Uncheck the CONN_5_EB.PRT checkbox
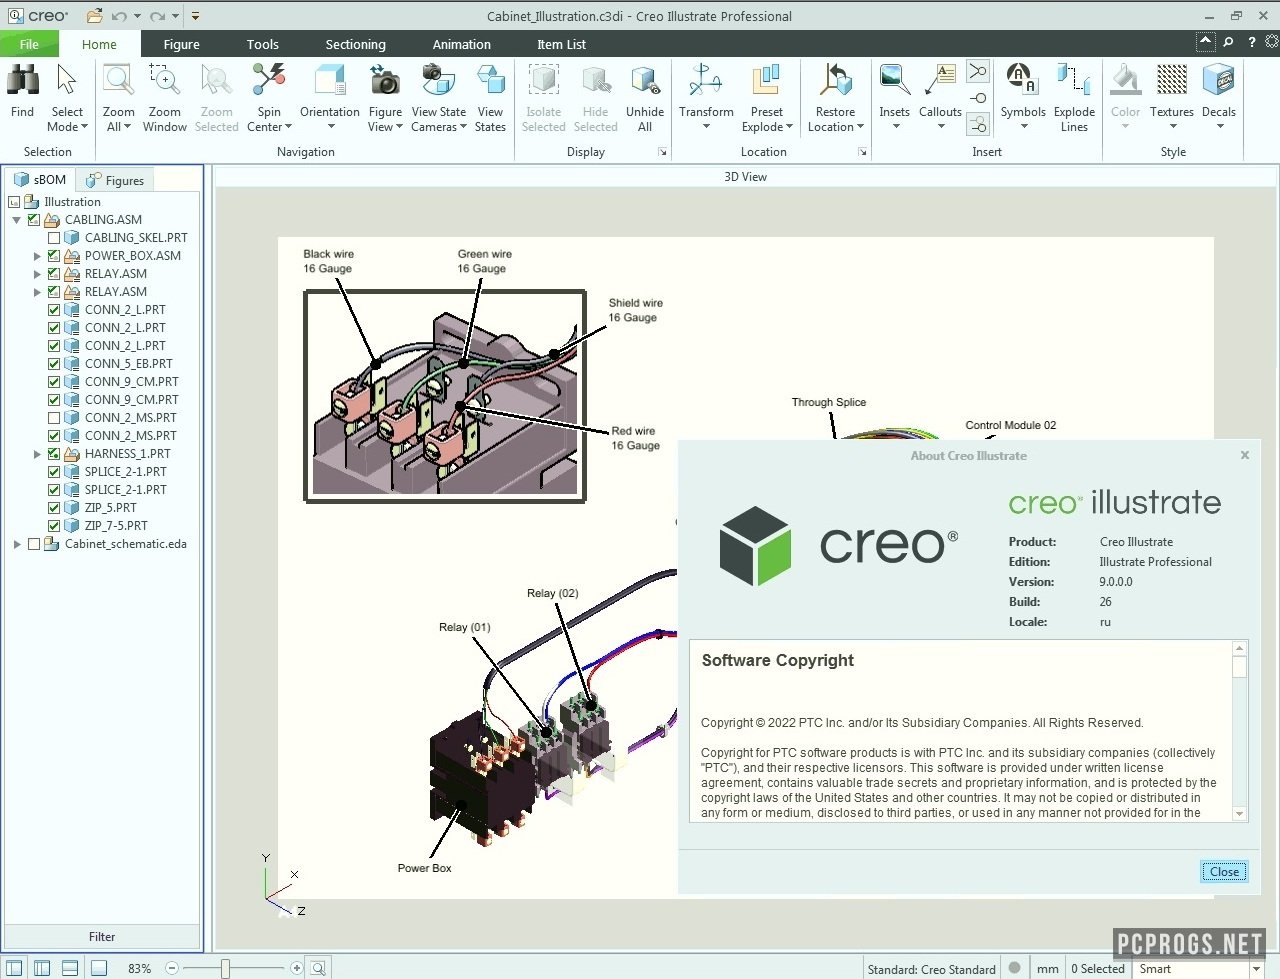The width and height of the screenshot is (1280, 979). tap(54, 364)
